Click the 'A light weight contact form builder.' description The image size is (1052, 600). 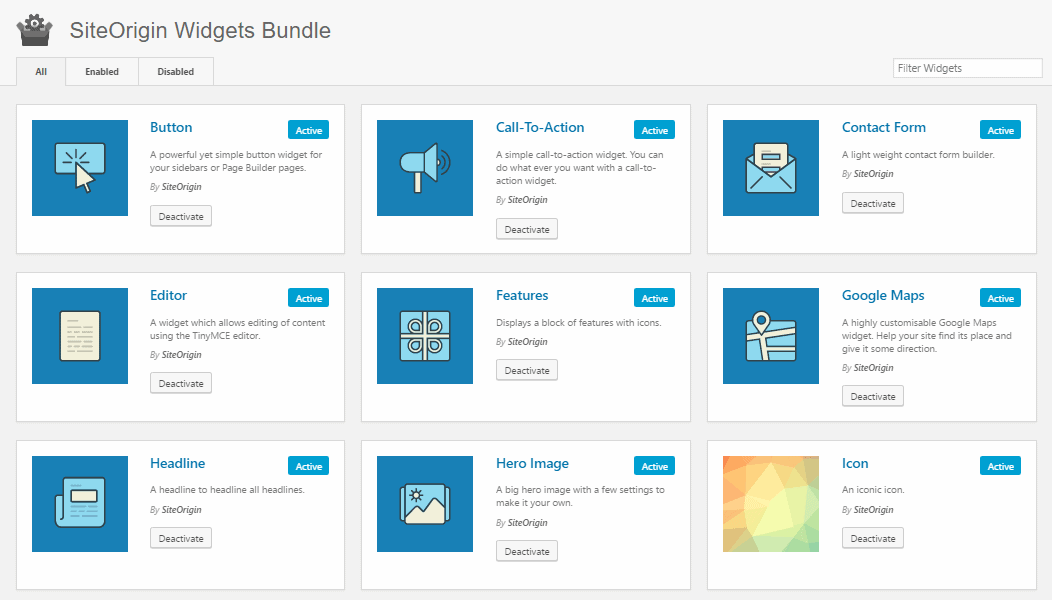(x=918, y=154)
